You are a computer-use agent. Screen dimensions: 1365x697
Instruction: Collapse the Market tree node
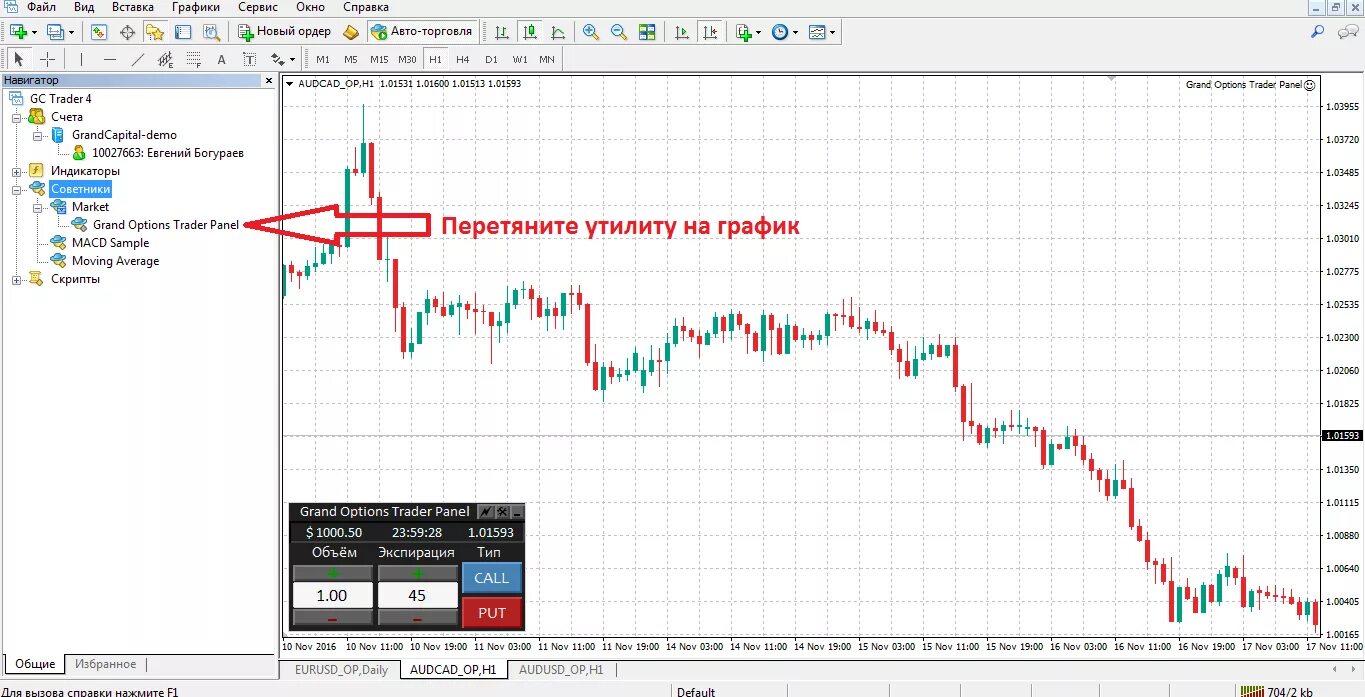click(x=37, y=207)
